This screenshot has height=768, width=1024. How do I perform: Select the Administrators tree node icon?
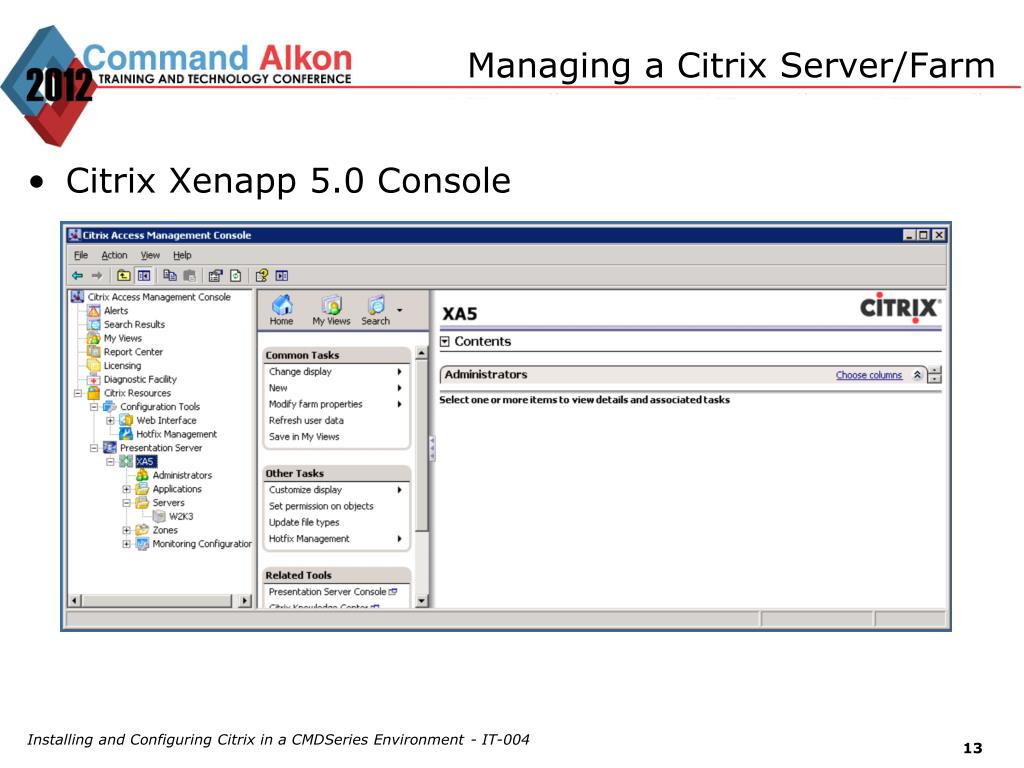tap(142, 475)
